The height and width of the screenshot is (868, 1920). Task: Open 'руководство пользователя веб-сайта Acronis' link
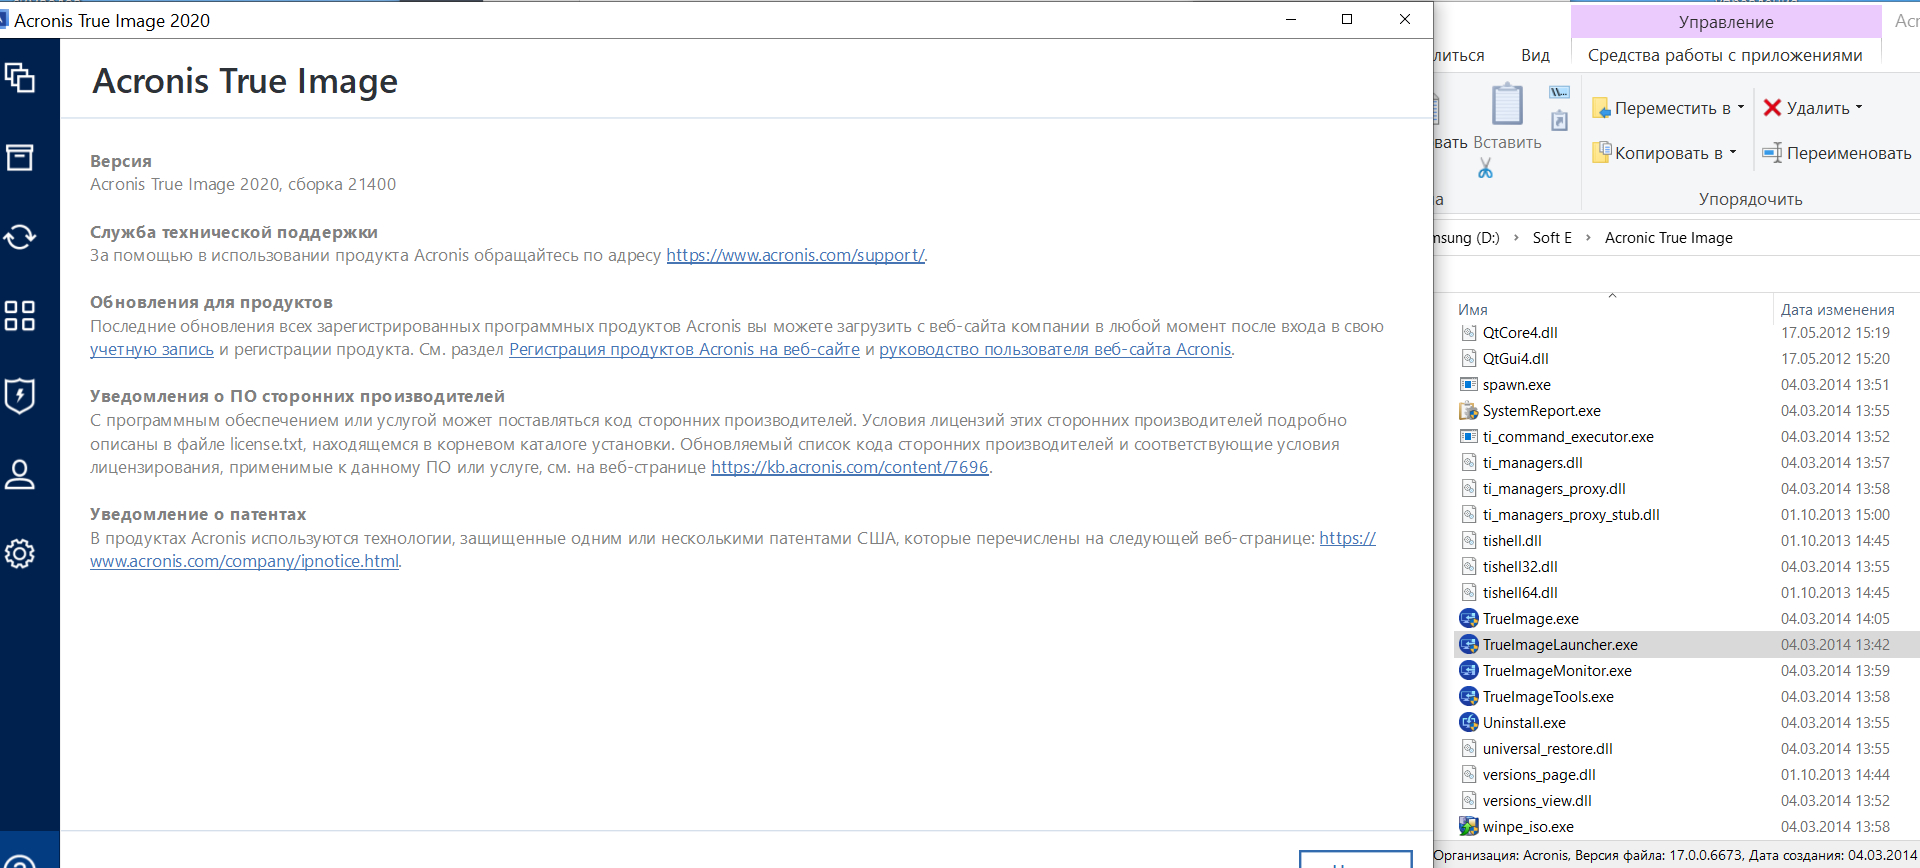pyautogui.click(x=1055, y=349)
